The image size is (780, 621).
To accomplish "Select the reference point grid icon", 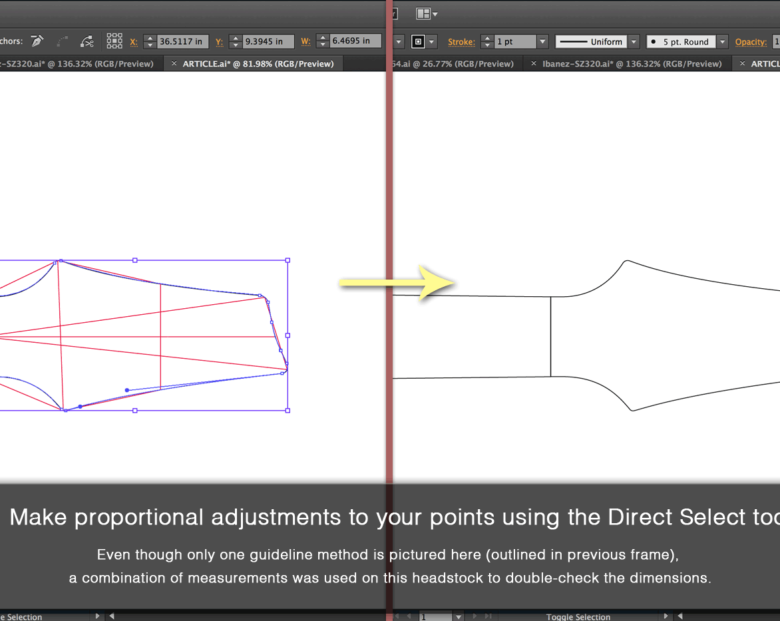I will click(x=115, y=41).
